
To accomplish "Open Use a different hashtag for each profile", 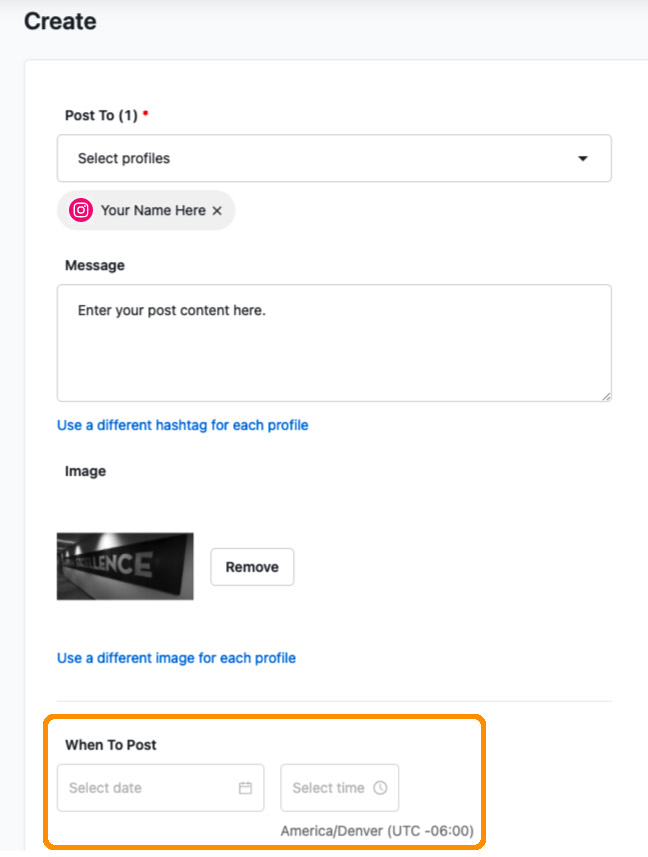I will click(182, 425).
